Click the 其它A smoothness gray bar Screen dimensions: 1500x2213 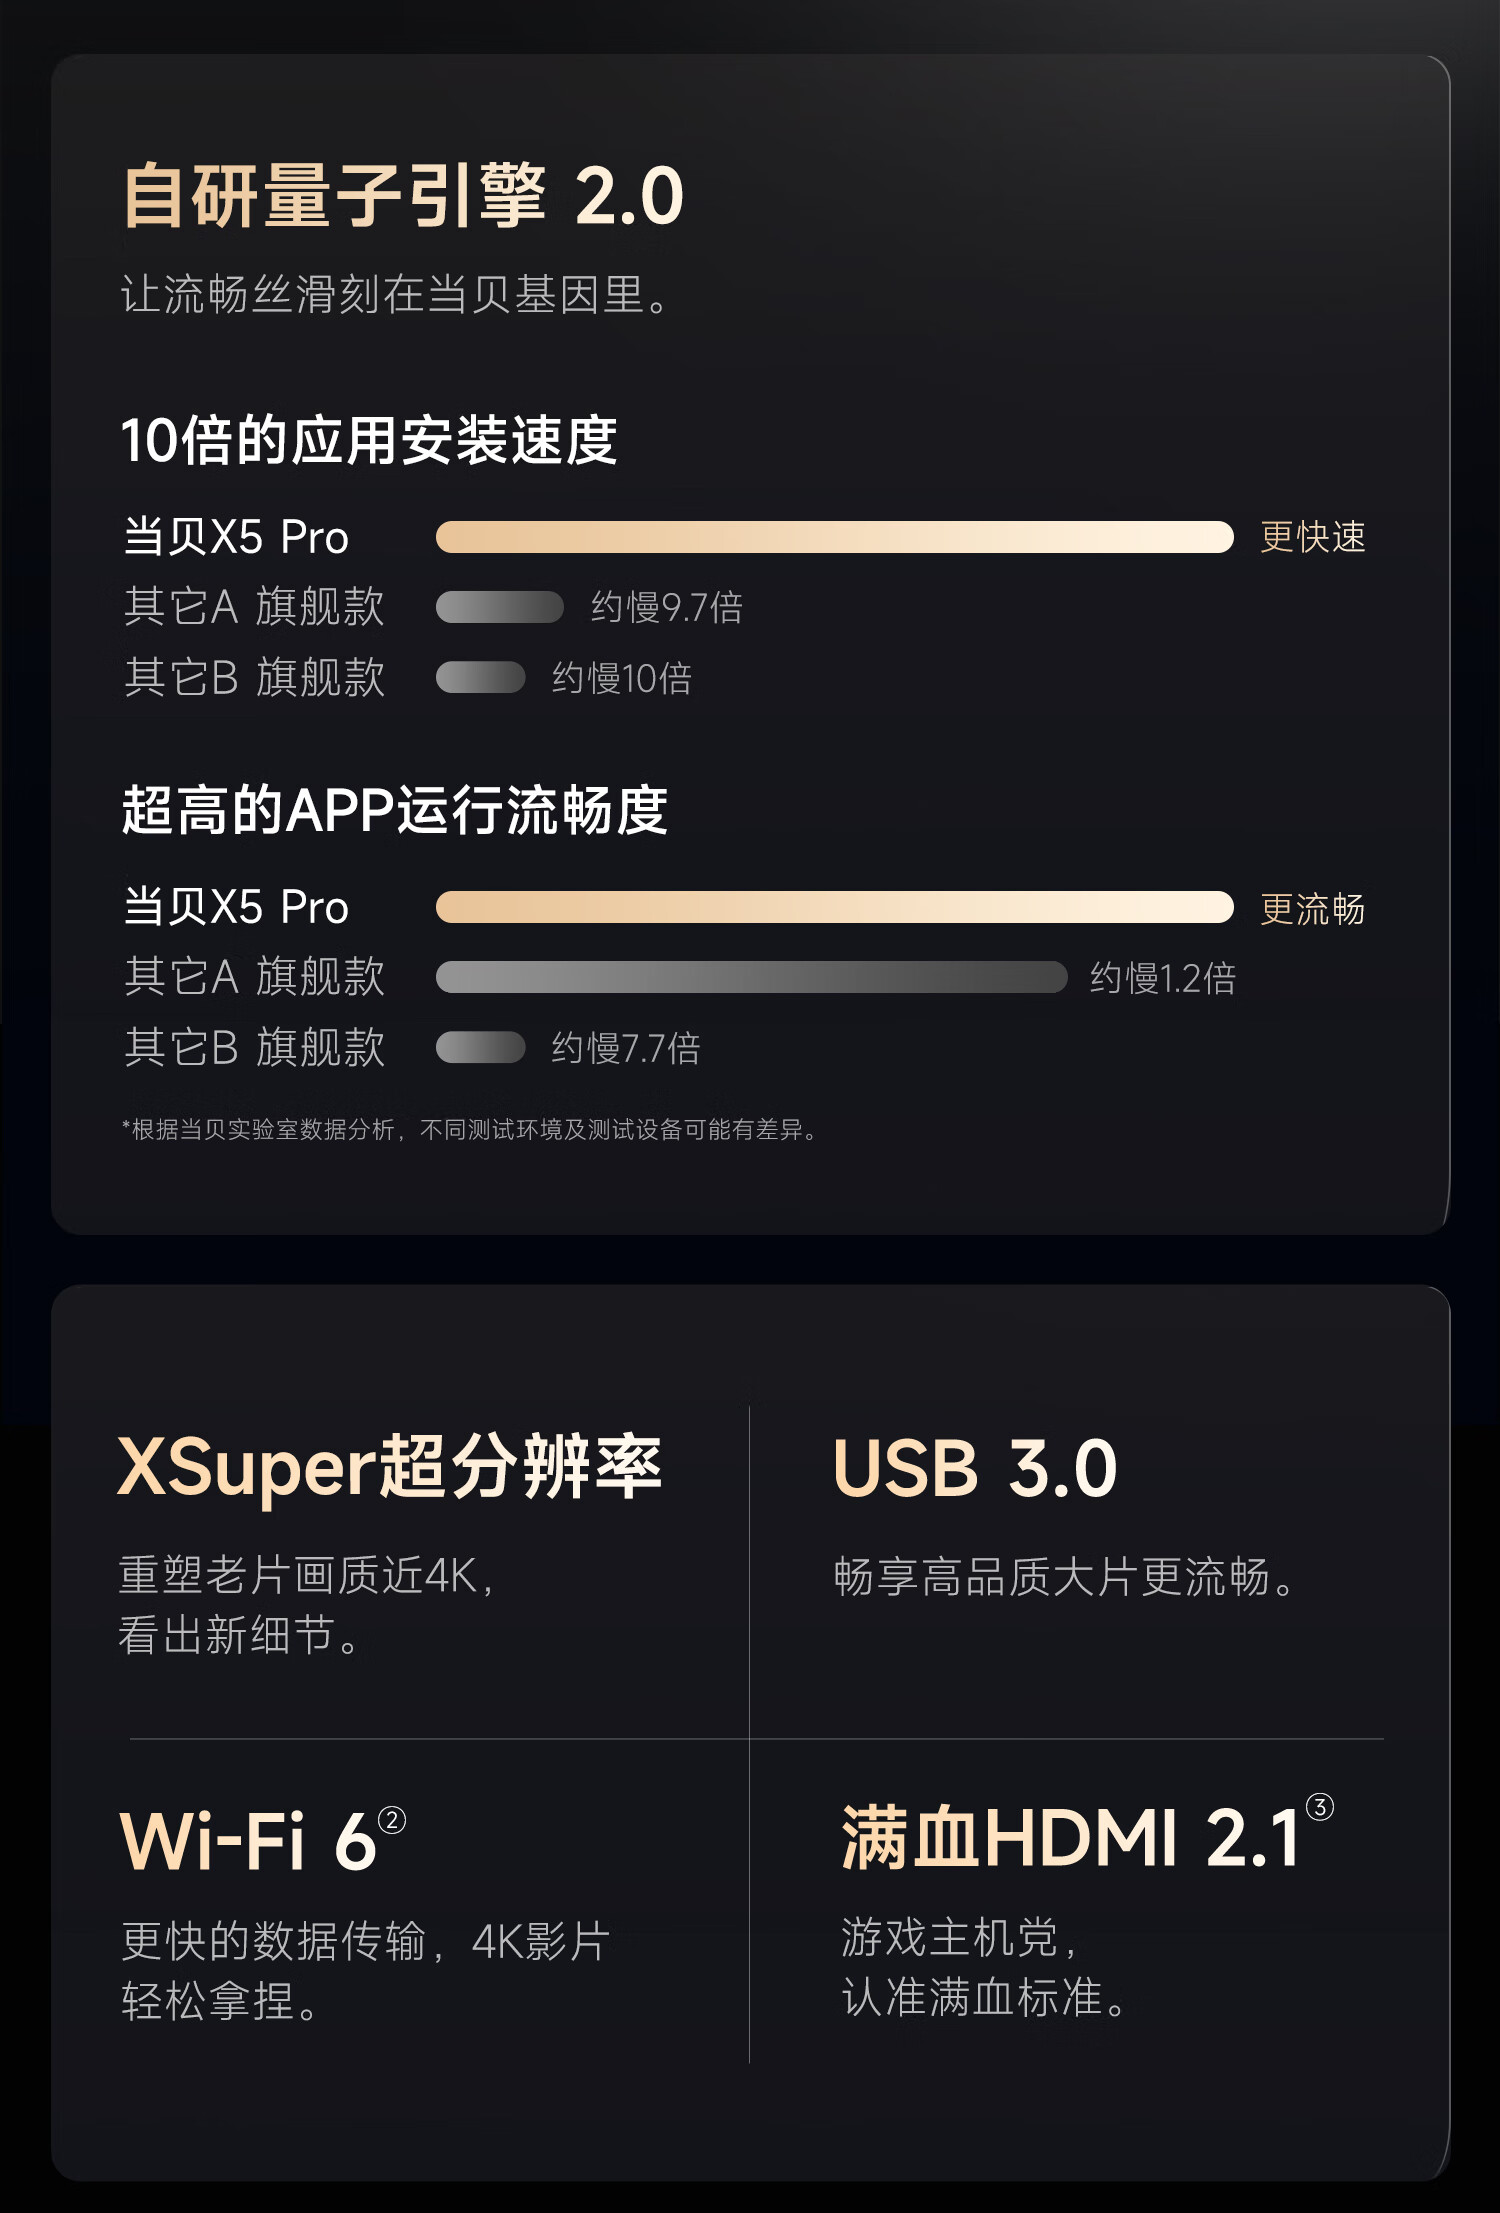tap(752, 977)
